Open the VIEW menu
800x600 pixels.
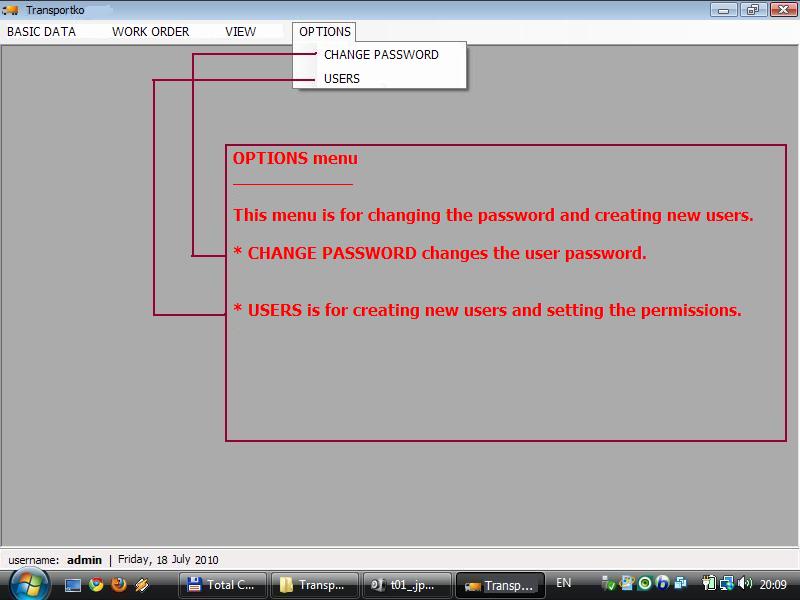click(240, 32)
